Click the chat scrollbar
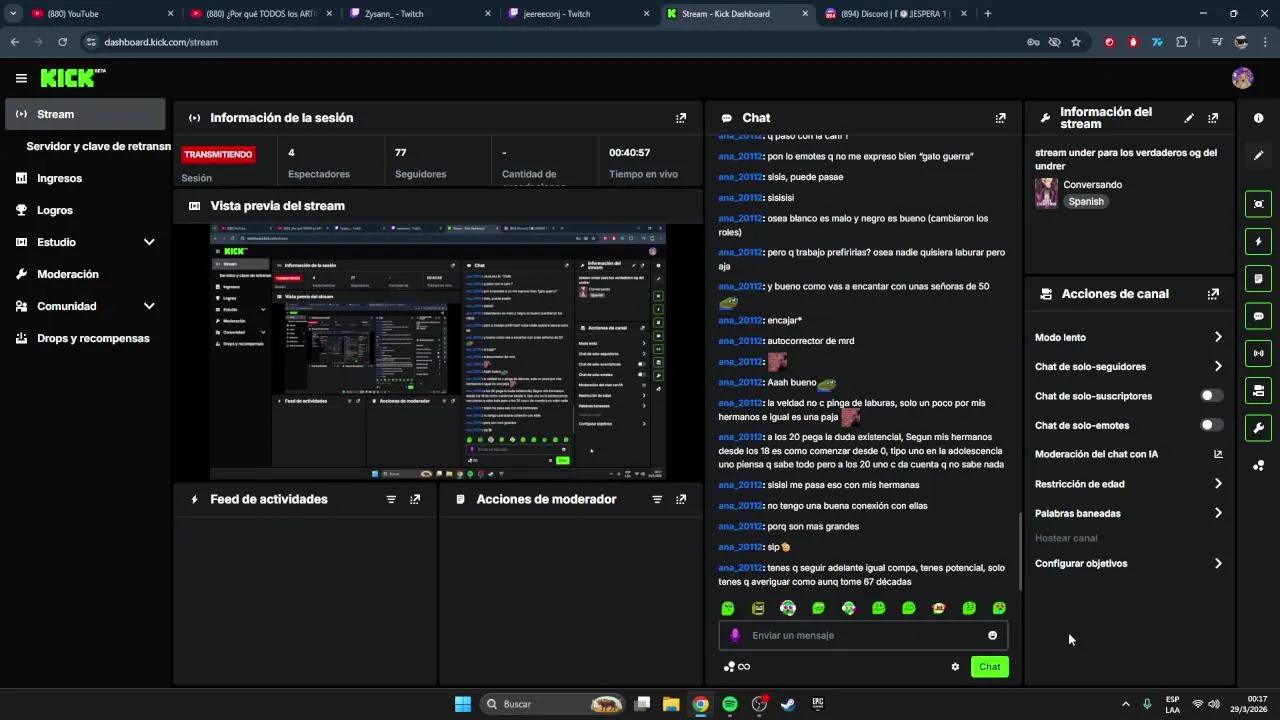This screenshot has height=720, width=1280. click(1019, 552)
